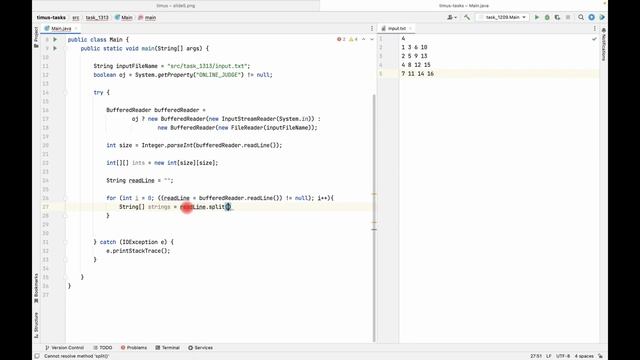Close the input.txt tab
The width and height of the screenshot is (640, 360).
[x=411, y=29]
